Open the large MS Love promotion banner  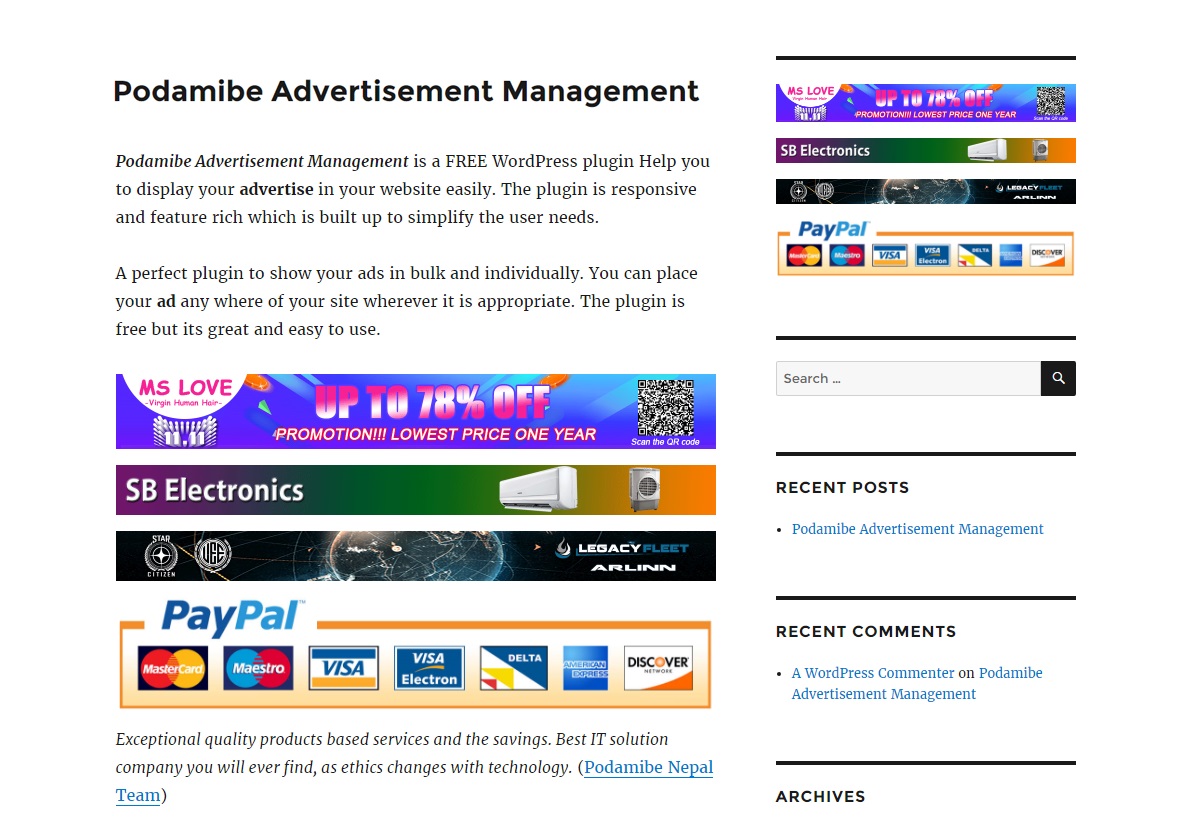point(416,411)
